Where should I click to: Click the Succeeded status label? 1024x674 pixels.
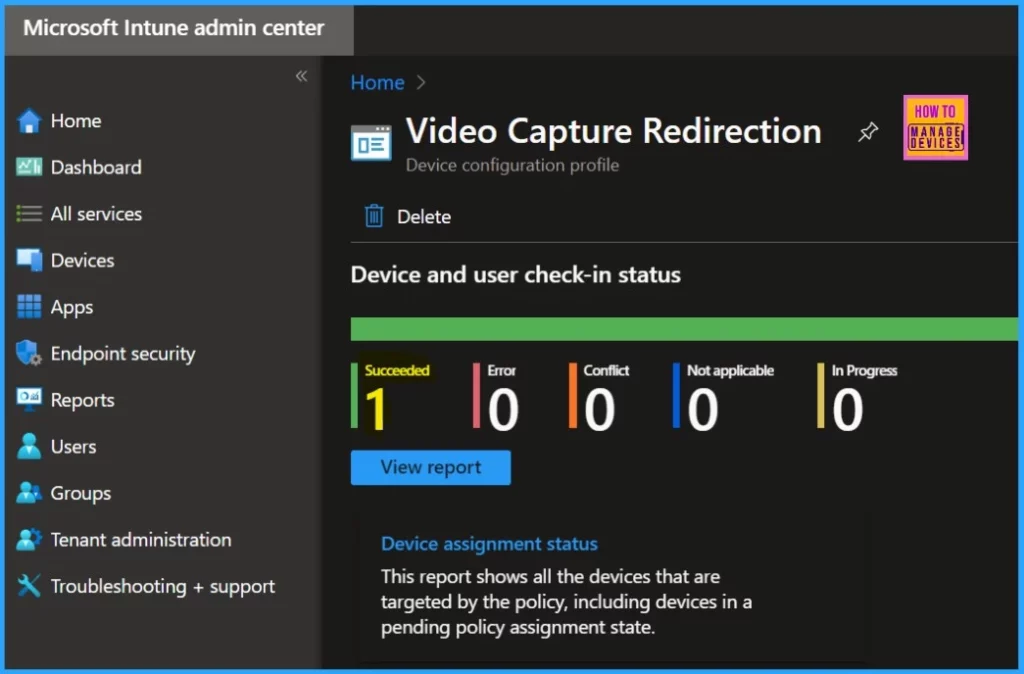tap(397, 370)
